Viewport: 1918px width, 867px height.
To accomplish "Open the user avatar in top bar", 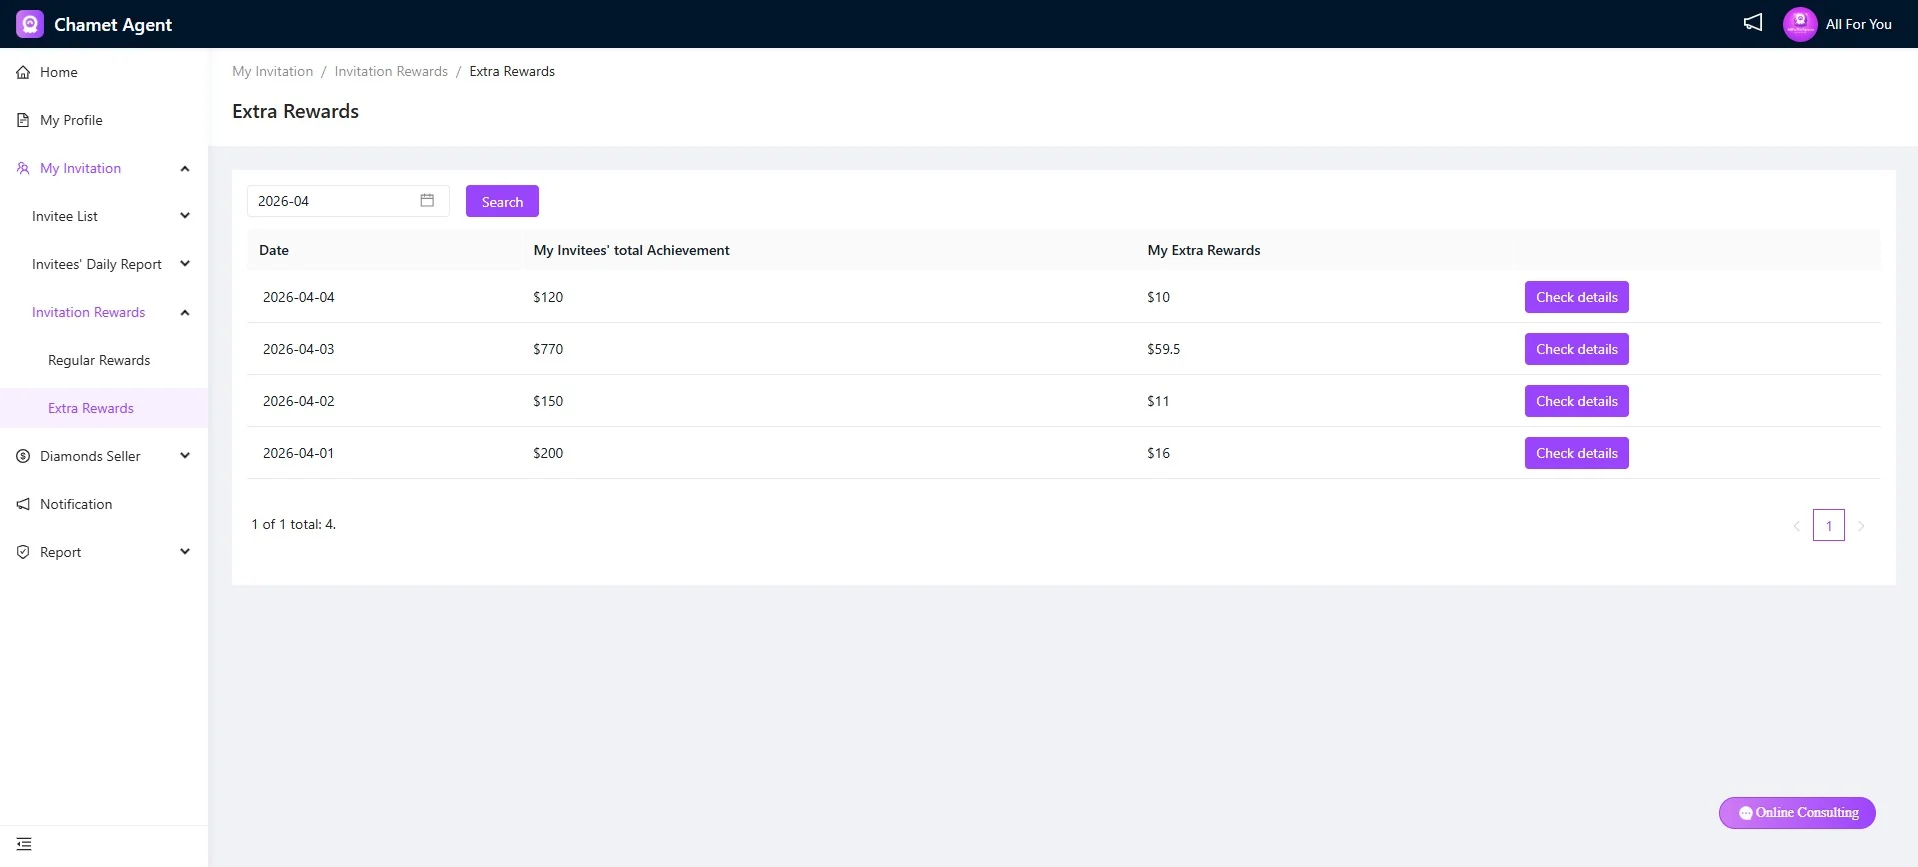I will click(1800, 24).
